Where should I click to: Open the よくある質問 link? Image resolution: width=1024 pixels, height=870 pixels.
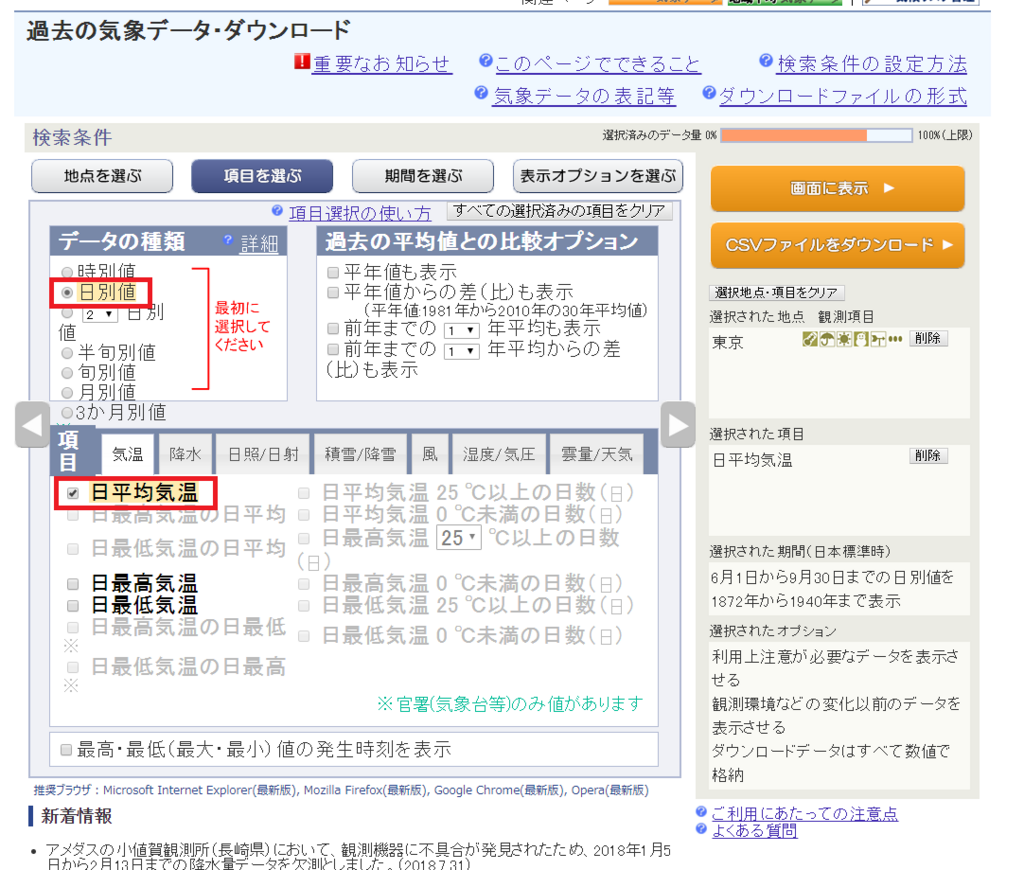(x=754, y=831)
